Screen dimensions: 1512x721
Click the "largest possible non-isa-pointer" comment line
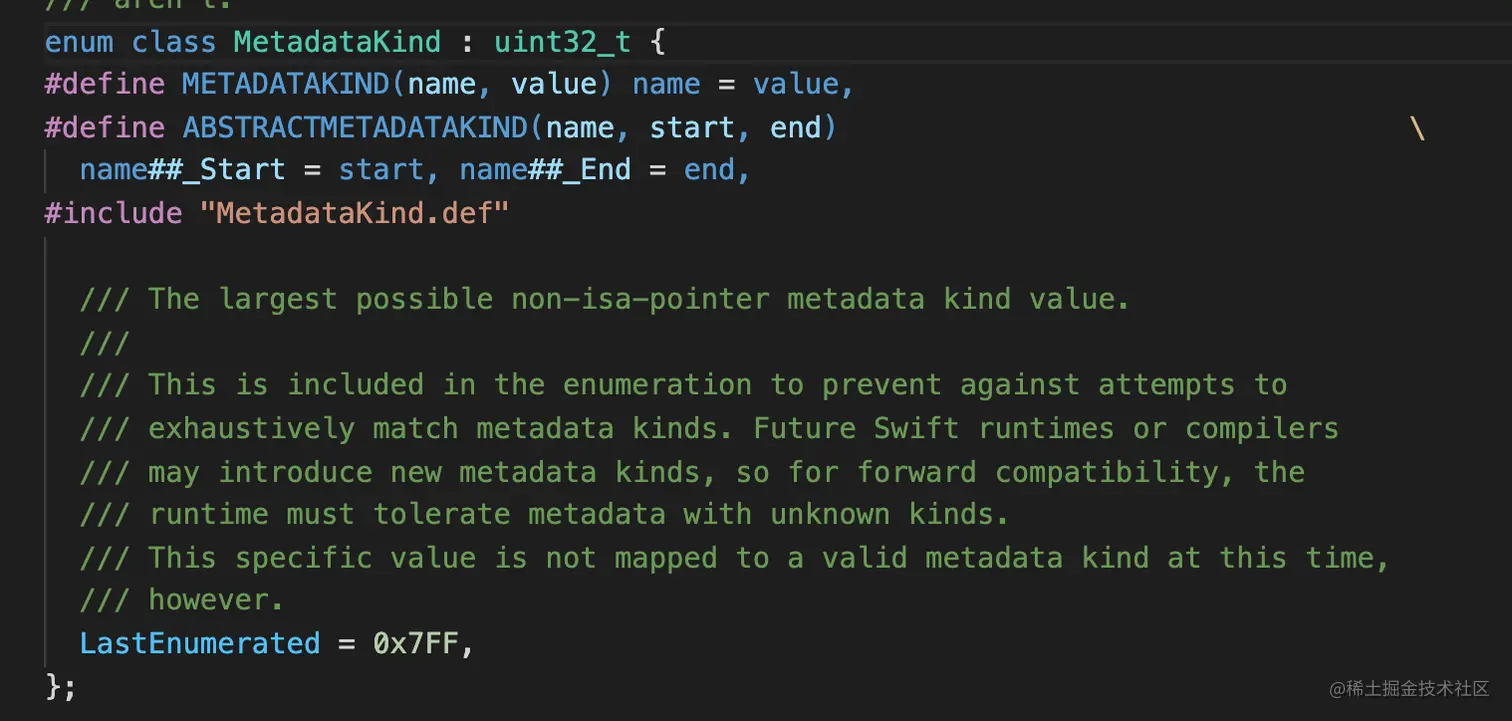tap(604, 298)
